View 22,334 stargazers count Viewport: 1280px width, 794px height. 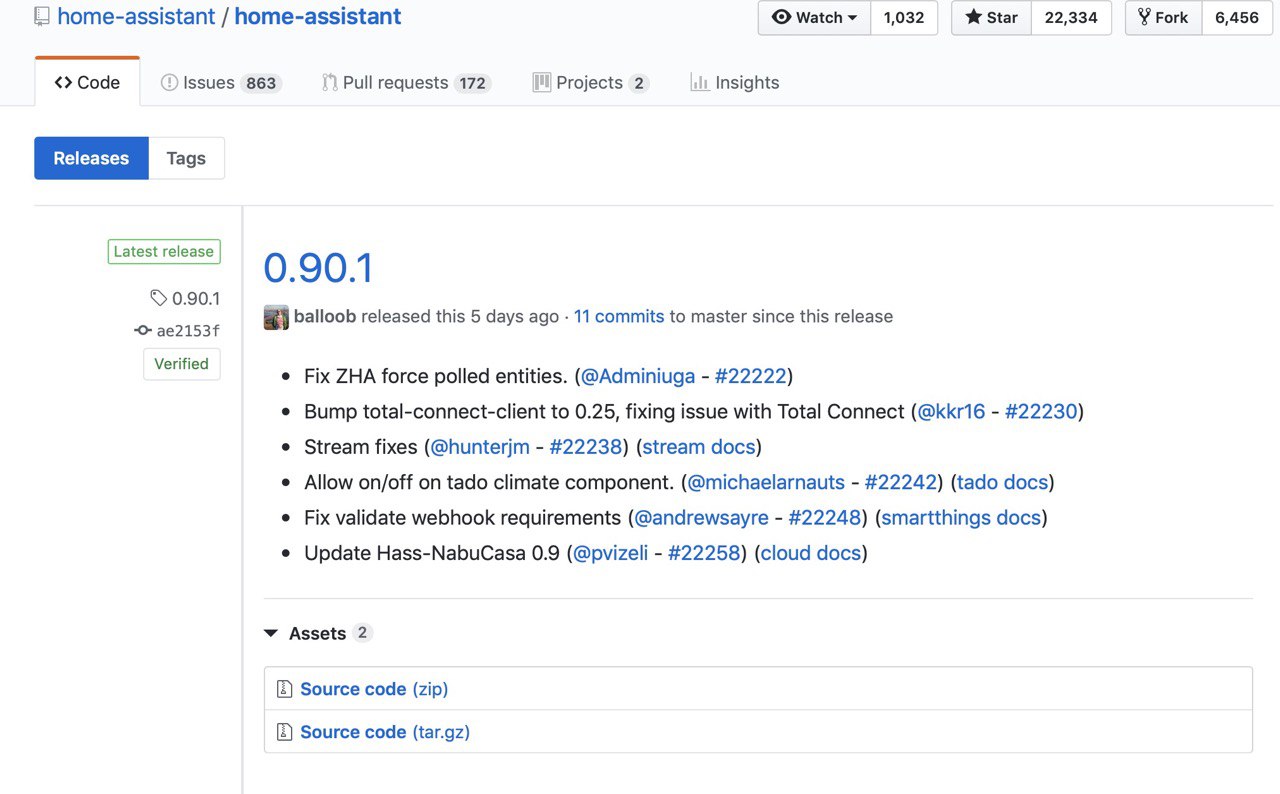click(x=1071, y=18)
